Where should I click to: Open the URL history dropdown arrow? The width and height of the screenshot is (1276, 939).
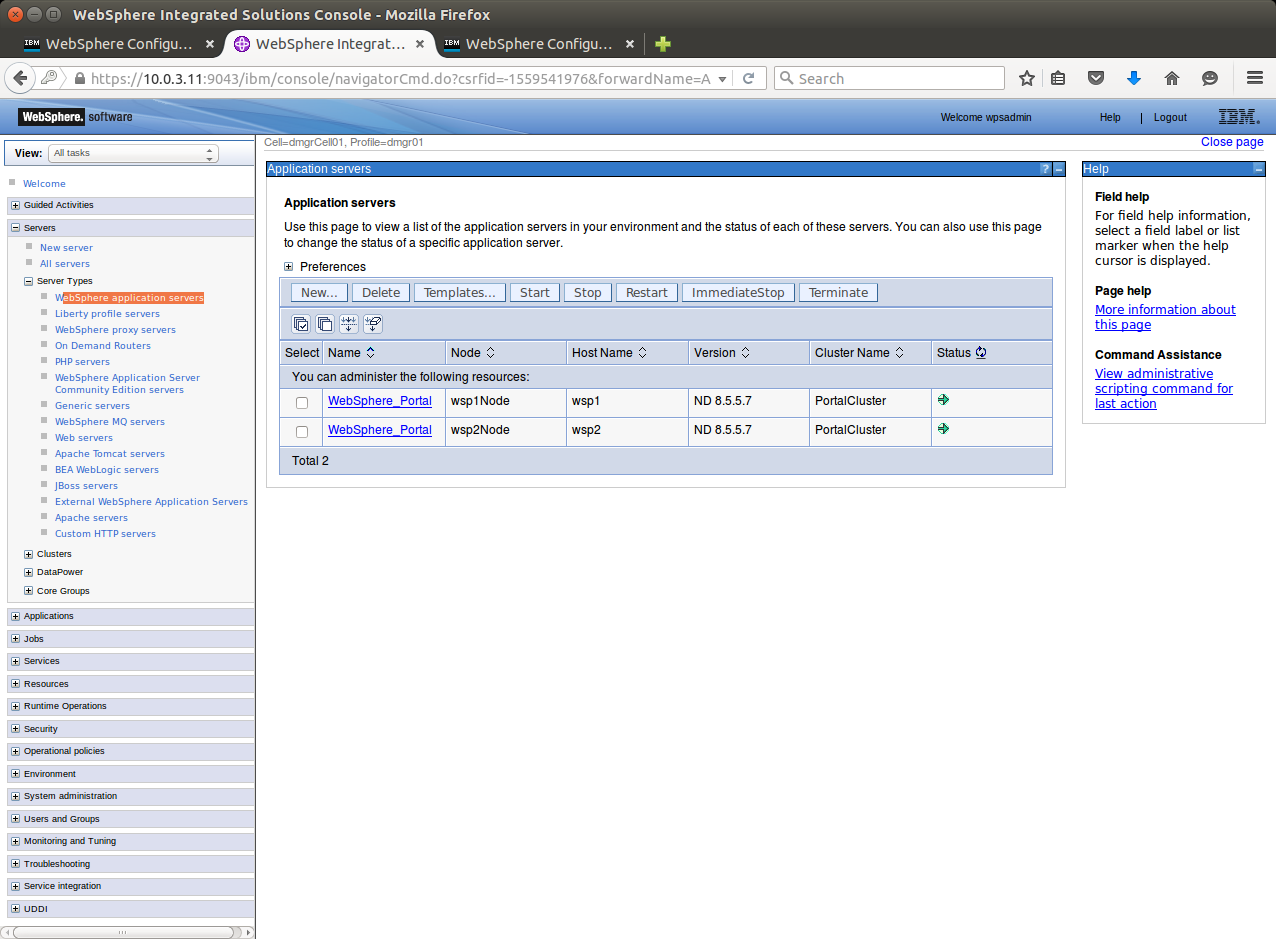coord(722,78)
